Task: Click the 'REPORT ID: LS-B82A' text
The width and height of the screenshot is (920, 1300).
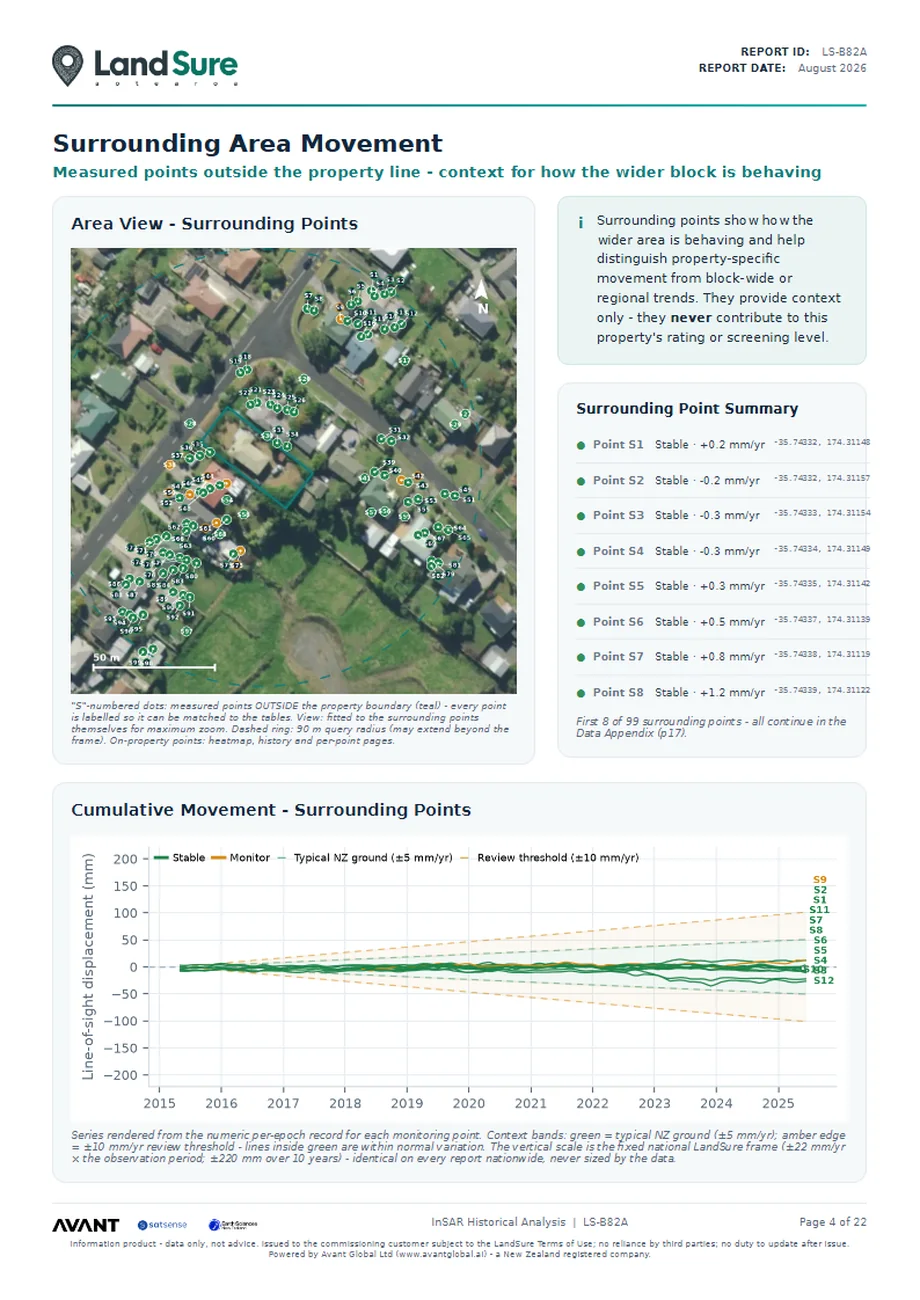Action: [x=803, y=51]
